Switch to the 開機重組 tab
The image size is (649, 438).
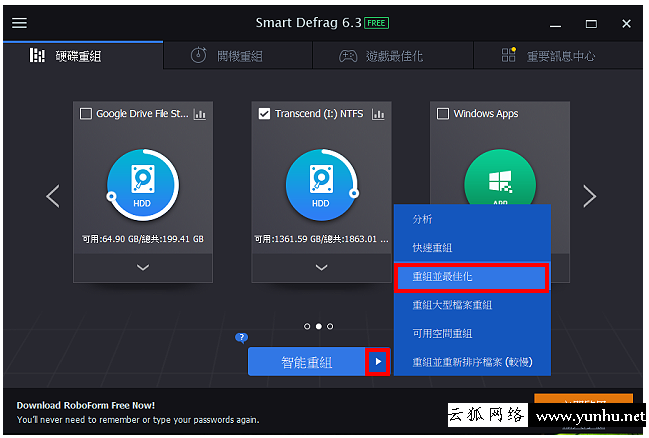tap(238, 55)
